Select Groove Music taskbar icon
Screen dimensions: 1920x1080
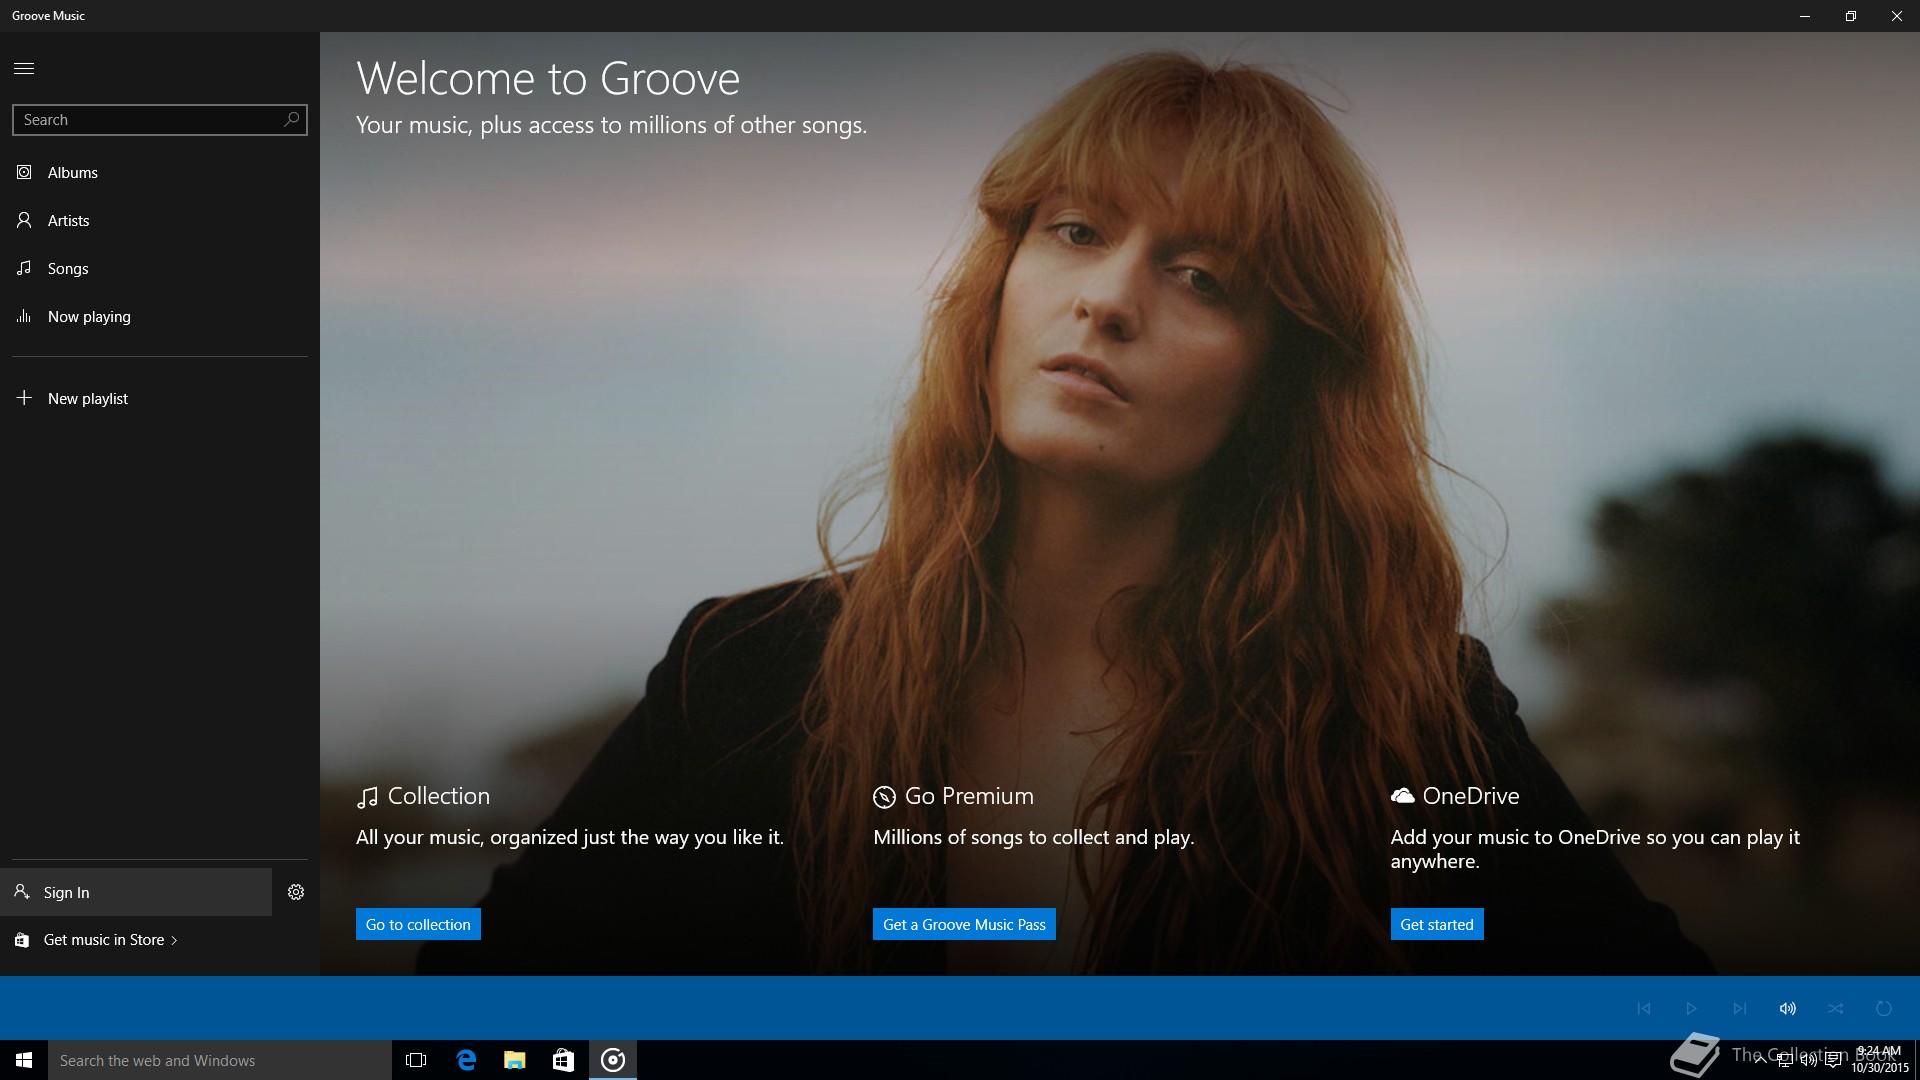613,1060
